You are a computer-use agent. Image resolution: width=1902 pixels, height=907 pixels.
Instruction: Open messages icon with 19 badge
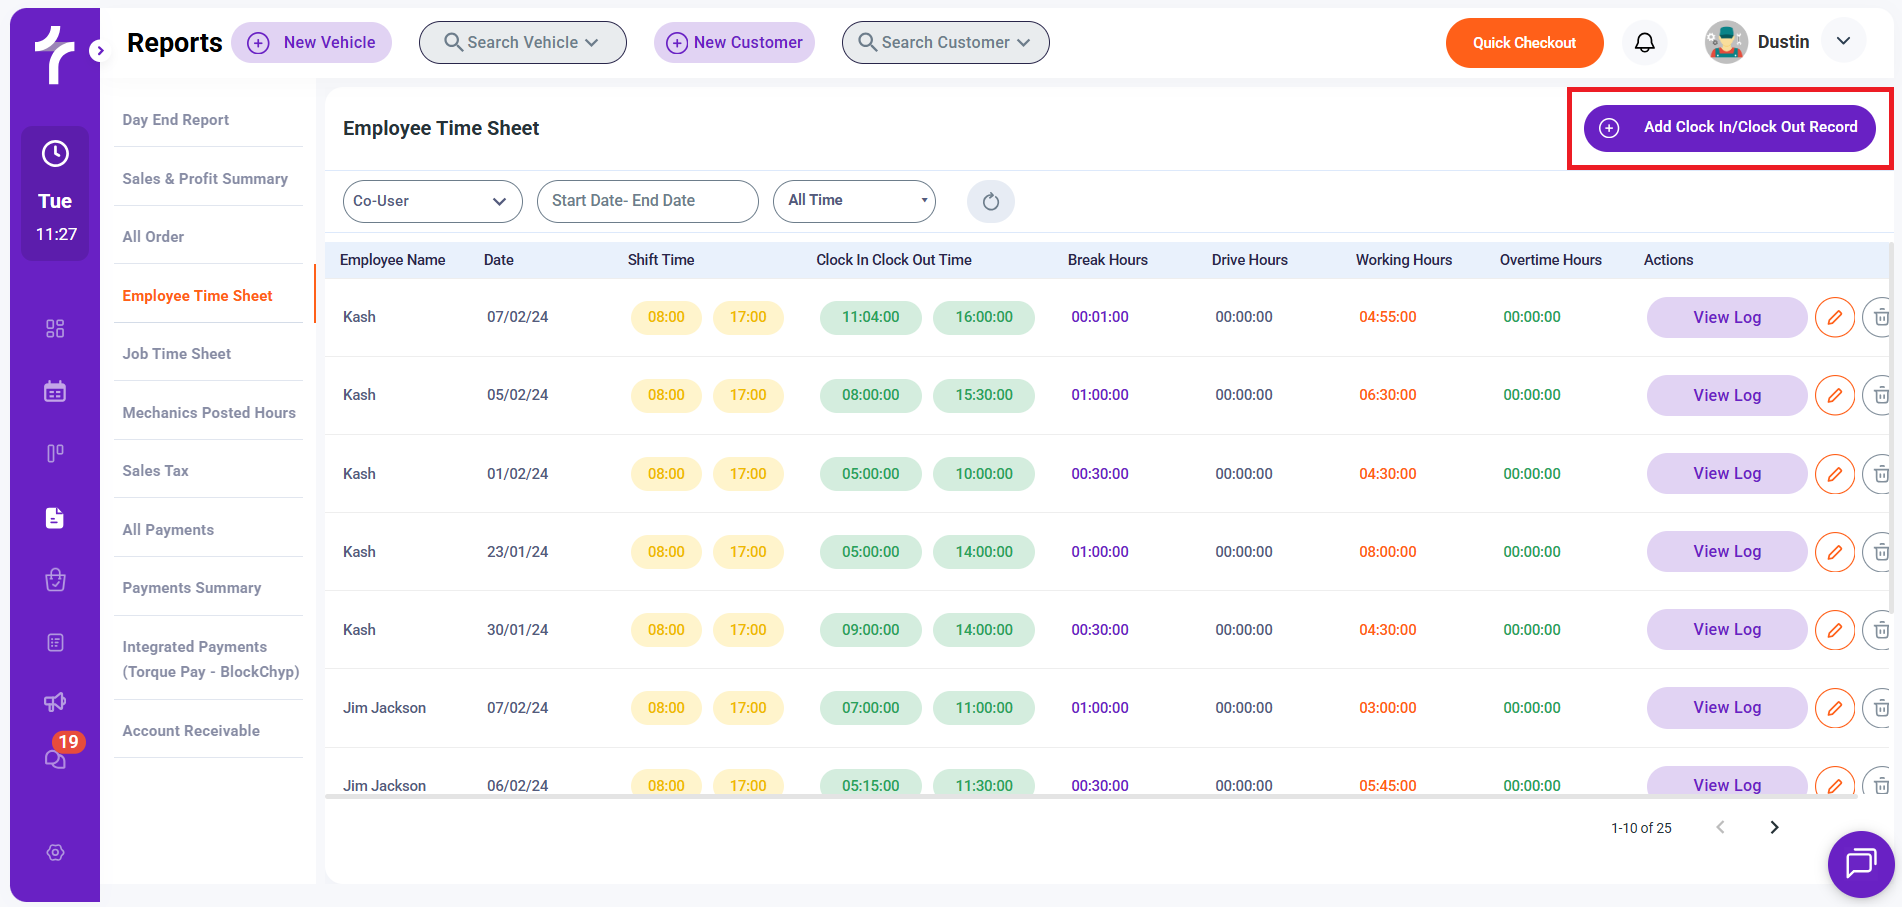coord(55,759)
